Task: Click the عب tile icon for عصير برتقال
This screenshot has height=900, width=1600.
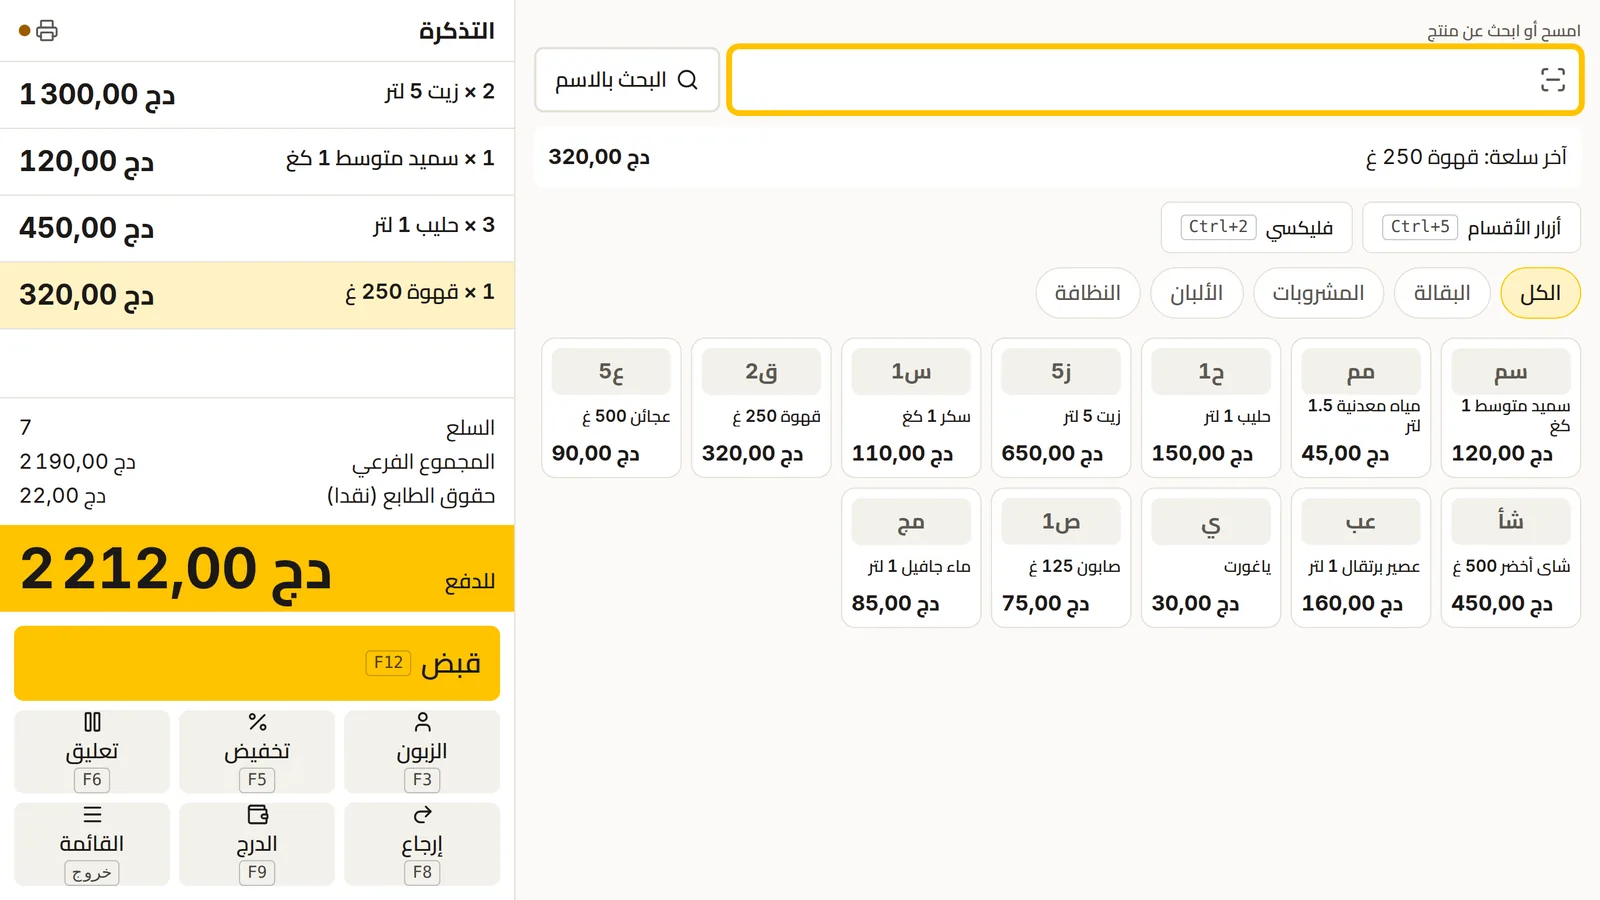Action: 1360,522
